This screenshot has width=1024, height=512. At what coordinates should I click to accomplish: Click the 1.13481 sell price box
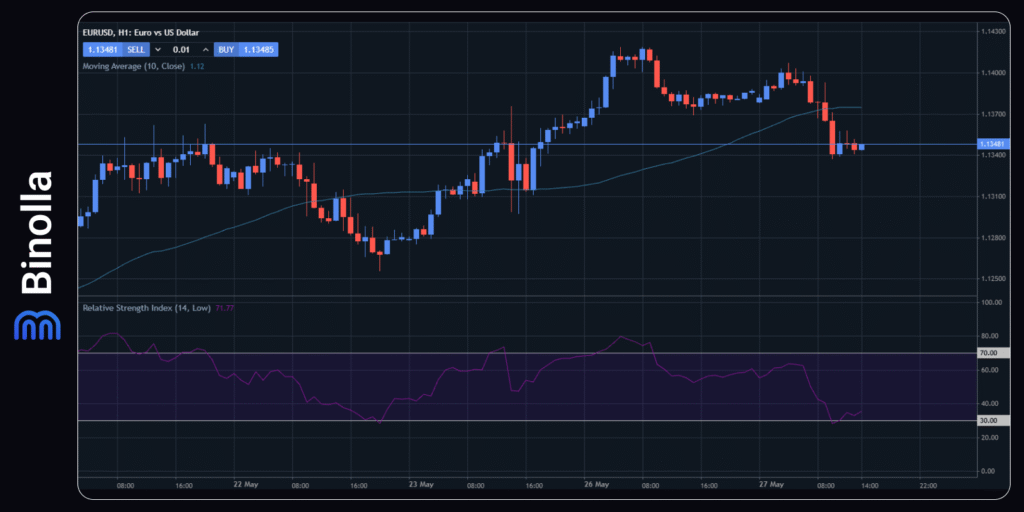pyautogui.click(x=102, y=49)
